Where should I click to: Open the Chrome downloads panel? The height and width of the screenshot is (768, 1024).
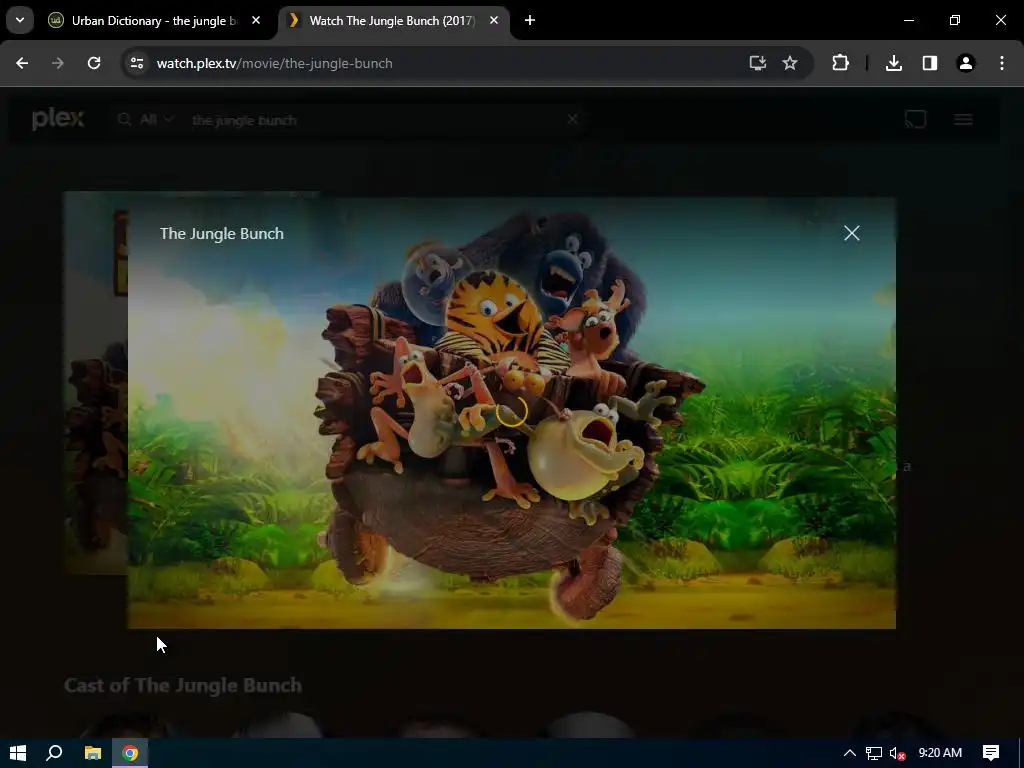pyautogui.click(x=894, y=63)
